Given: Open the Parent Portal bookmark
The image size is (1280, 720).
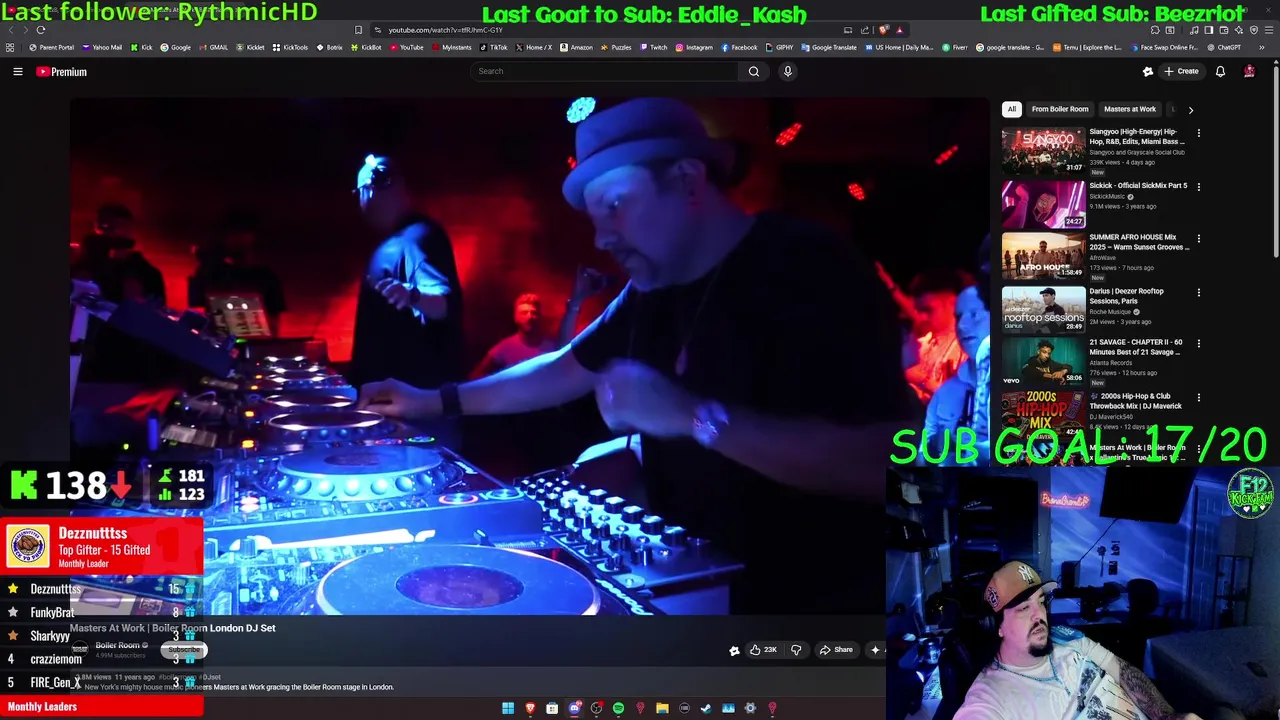Looking at the screenshot, I should click(52, 47).
